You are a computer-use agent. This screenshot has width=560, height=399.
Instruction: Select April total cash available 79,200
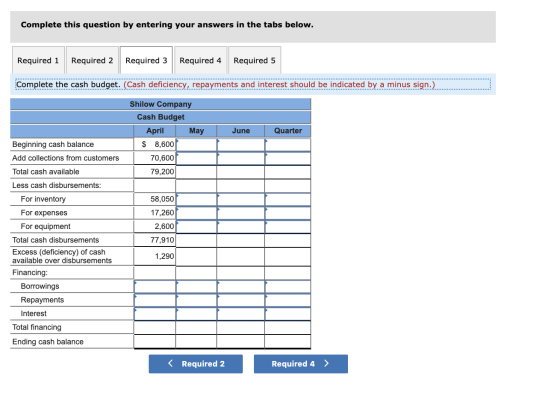click(x=162, y=172)
